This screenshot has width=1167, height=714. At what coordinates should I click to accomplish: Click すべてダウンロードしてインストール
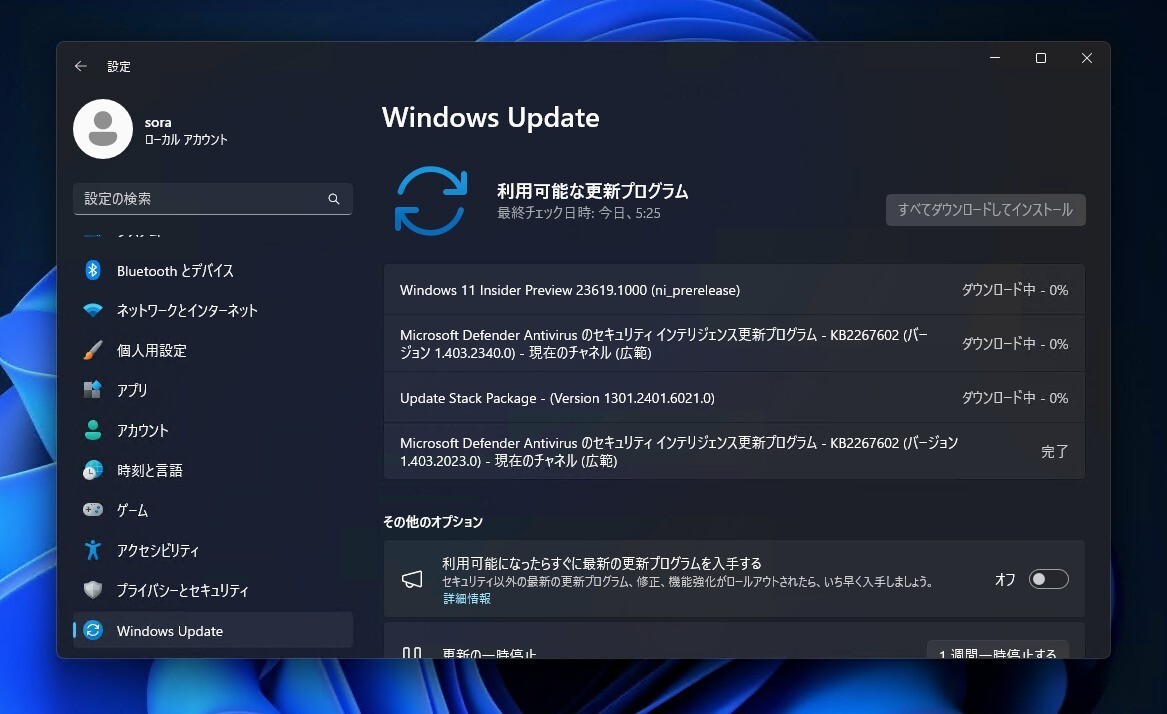985,210
